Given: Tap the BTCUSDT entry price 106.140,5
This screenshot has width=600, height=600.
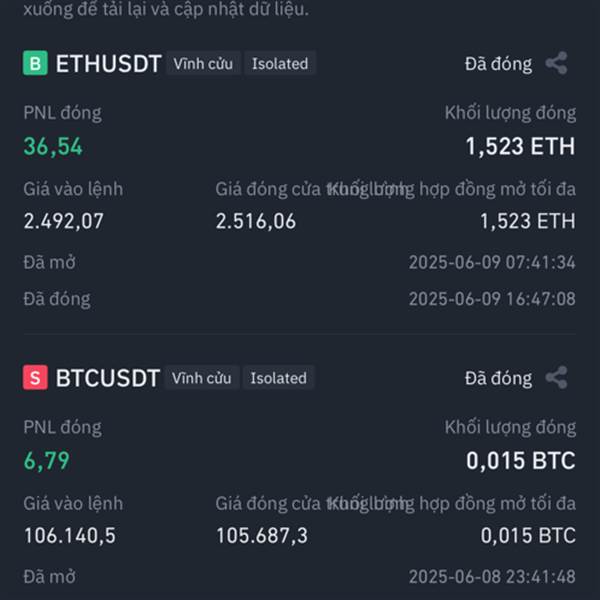Looking at the screenshot, I should (70, 536).
